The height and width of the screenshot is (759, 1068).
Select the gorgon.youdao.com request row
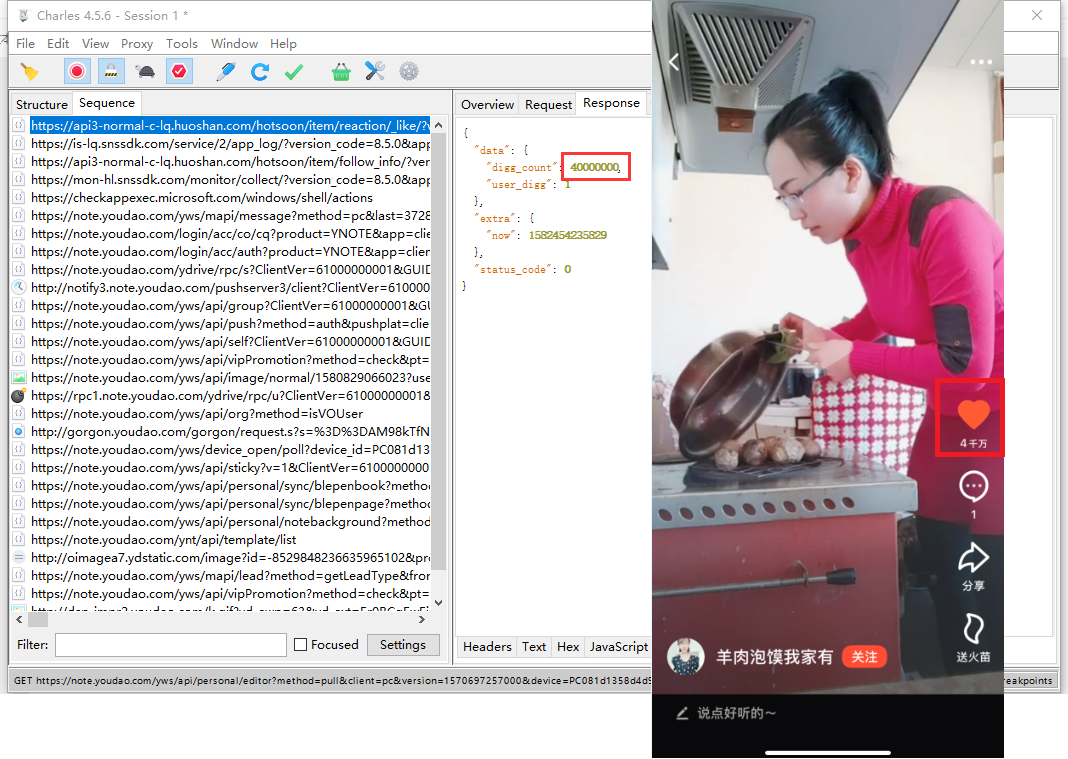tap(230, 432)
